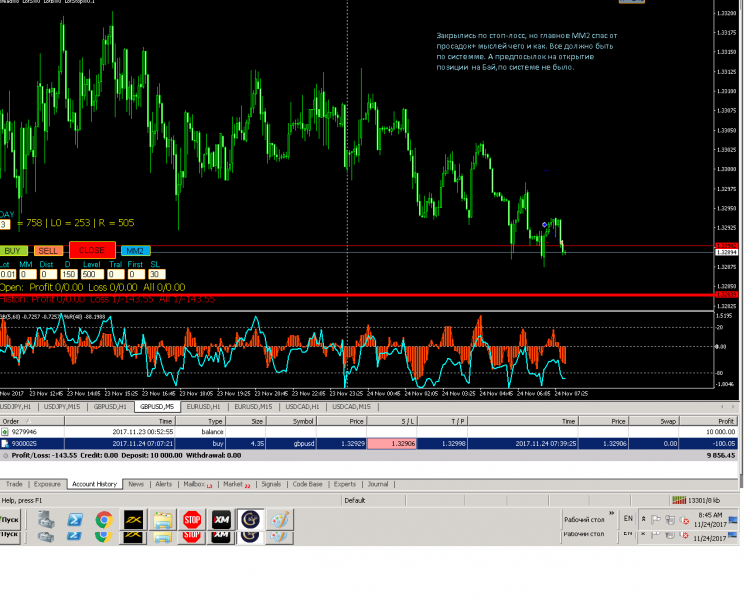Click the Default profile in status bar
This screenshot has width=750, height=600.
pyautogui.click(x=355, y=500)
